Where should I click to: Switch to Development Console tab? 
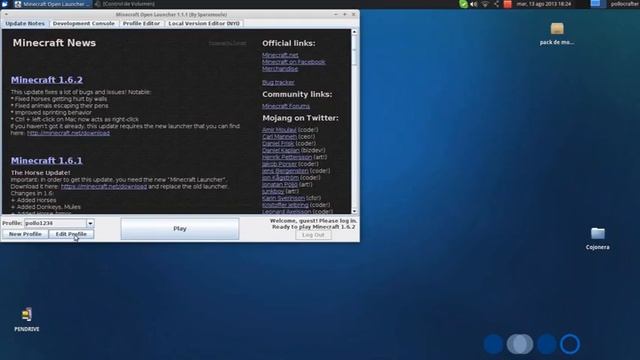84,24
